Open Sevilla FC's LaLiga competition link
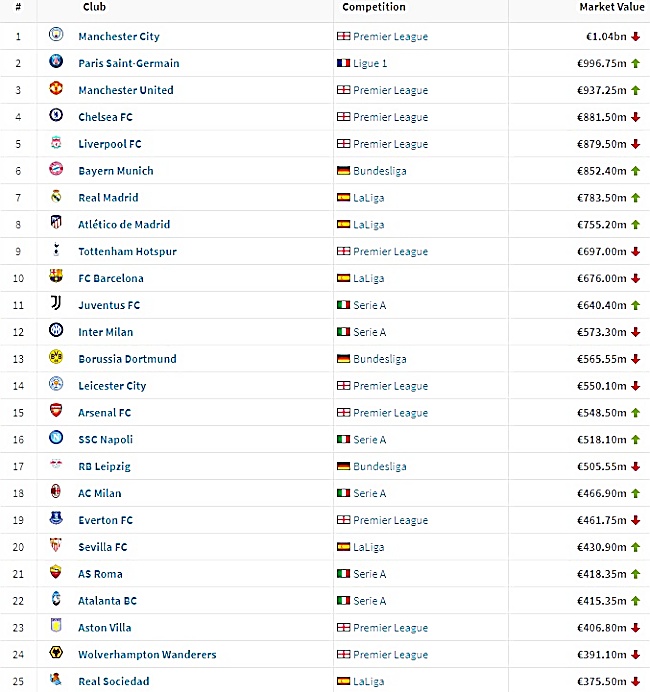The width and height of the screenshot is (650, 692). tap(369, 547)
